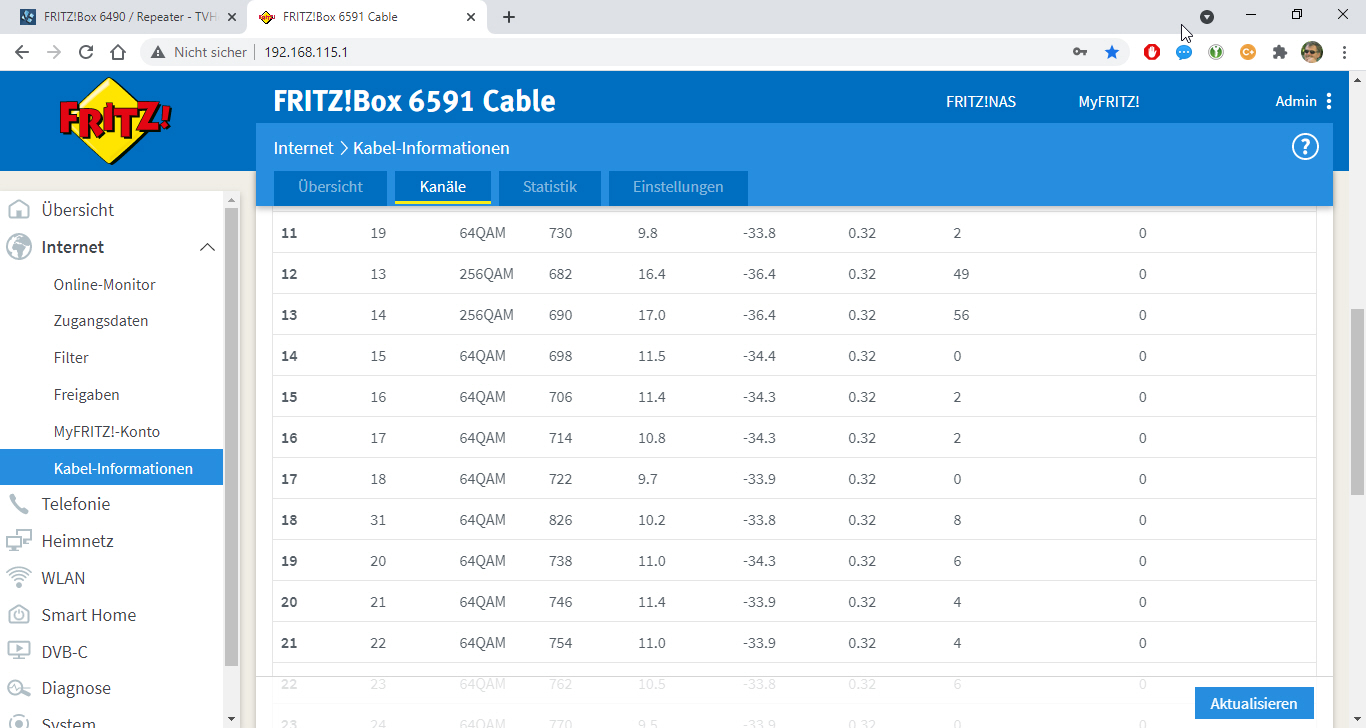Click the Übersicht house icon in sidebar
1366x728 pixels.
pyautogui.click(x=18, y=210)
